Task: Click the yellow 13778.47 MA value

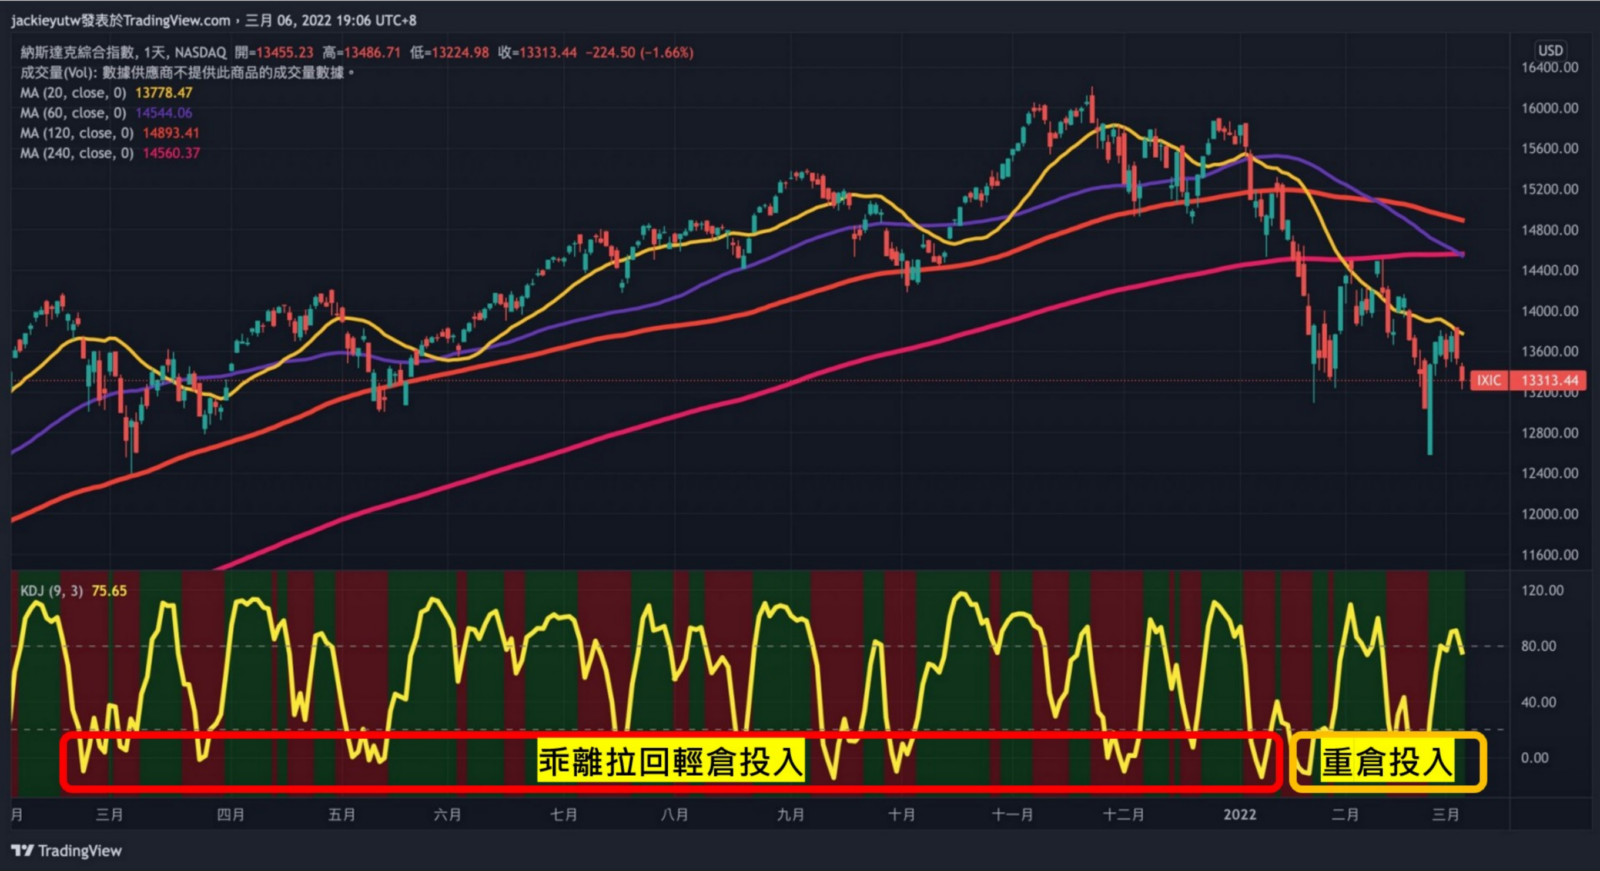Action: coord(164,93)
